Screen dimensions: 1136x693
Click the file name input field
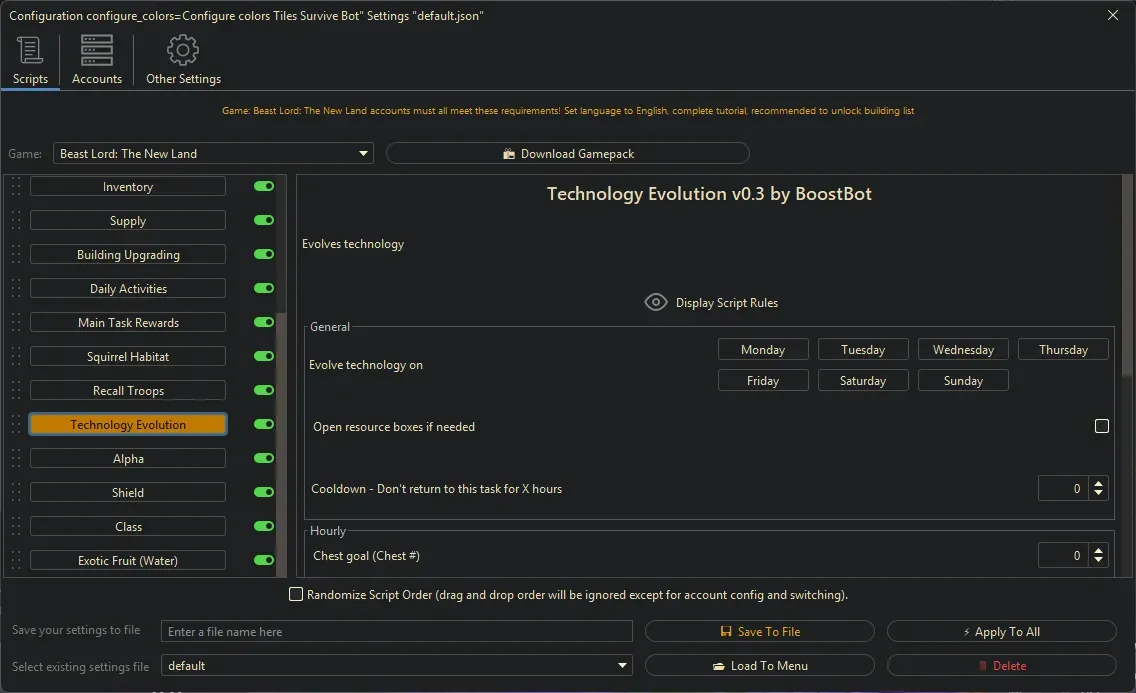point(397,632)
